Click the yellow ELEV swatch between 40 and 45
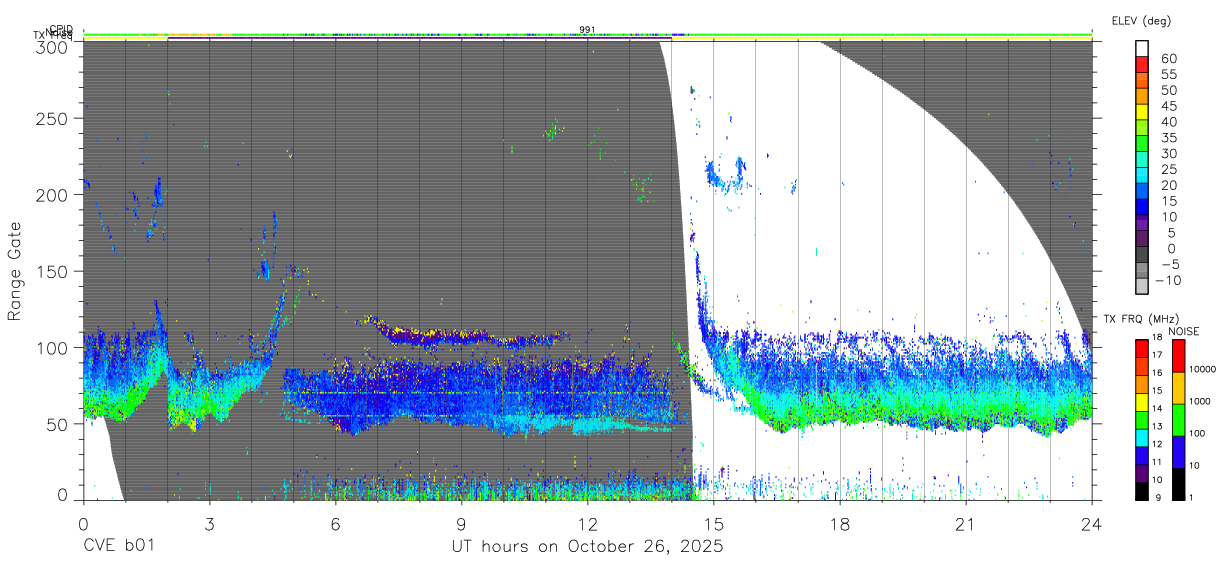Image resolution: width=1228 pixels, height=567 pixels. click(x=1142, y=113)
